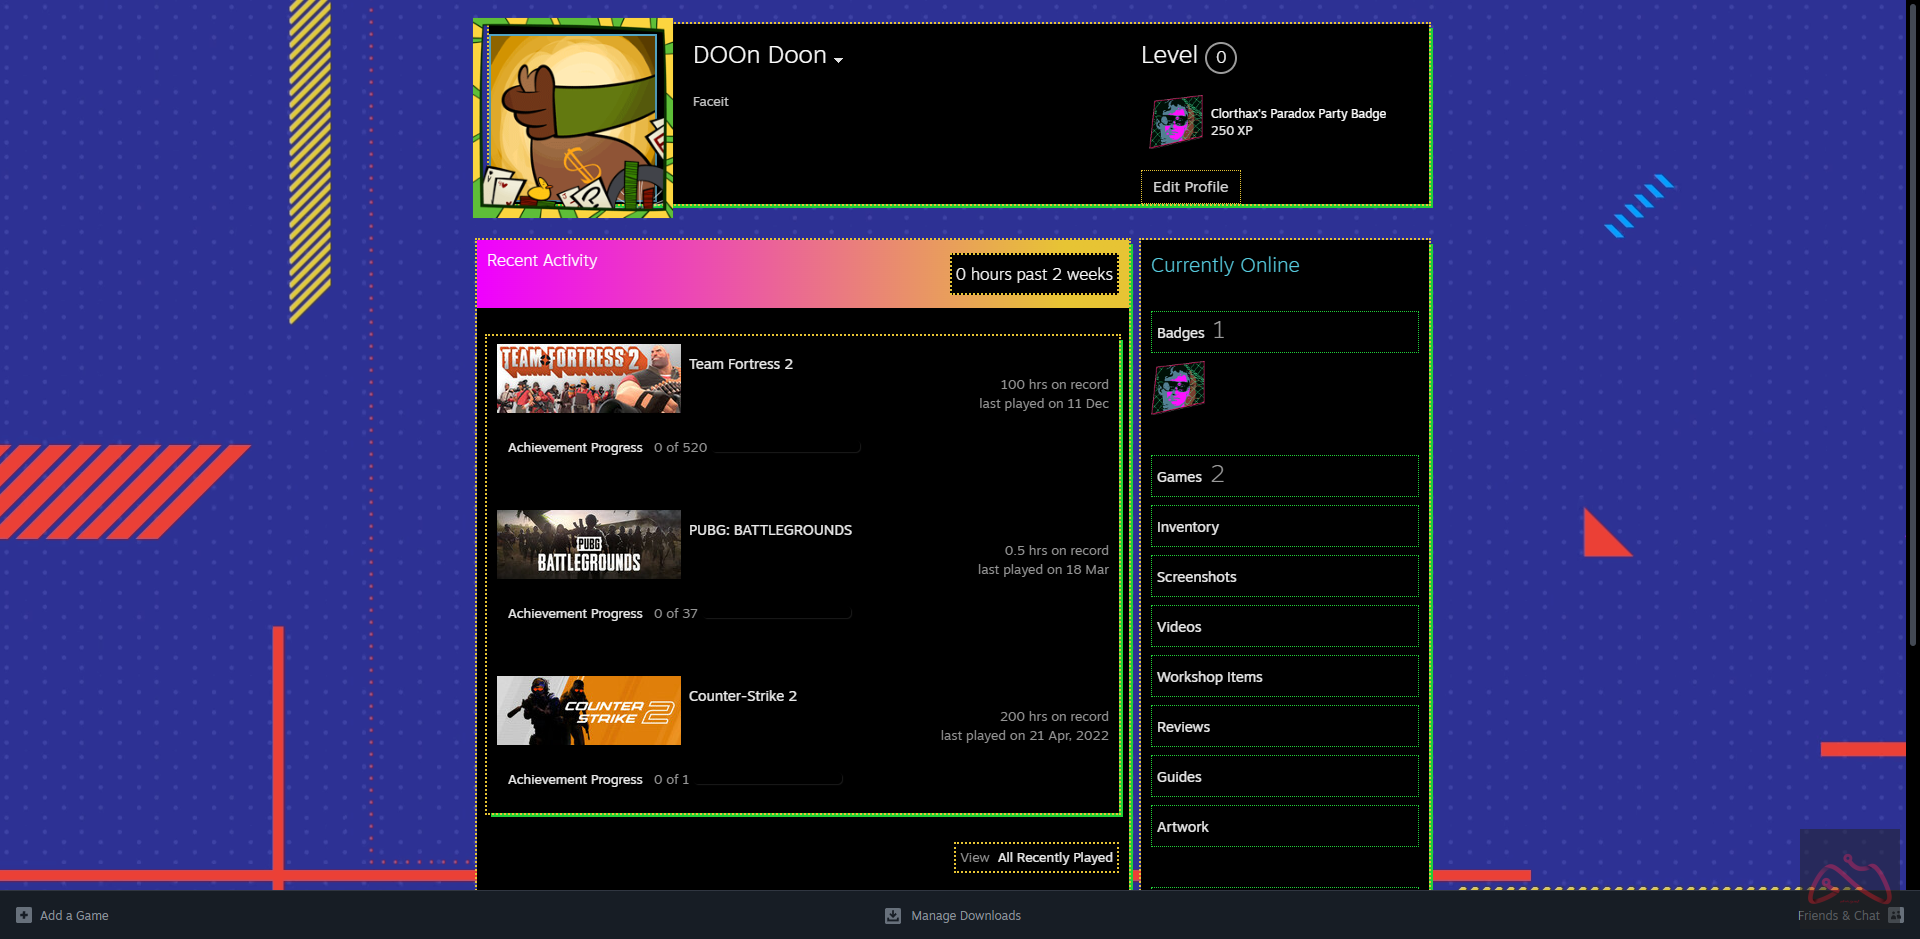The width and height of the screenshot is (1920, 939).
Task: Click the Team Fortress 2 game banner
Action: (588, 379)
